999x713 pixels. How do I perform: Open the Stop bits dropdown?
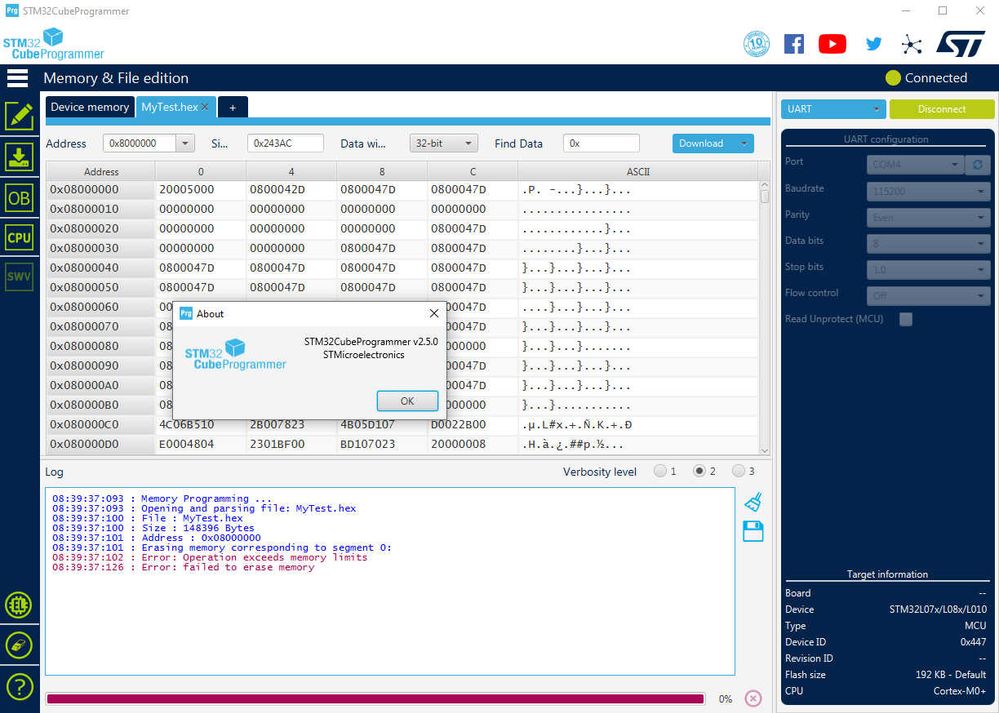(x=927, y=270)
